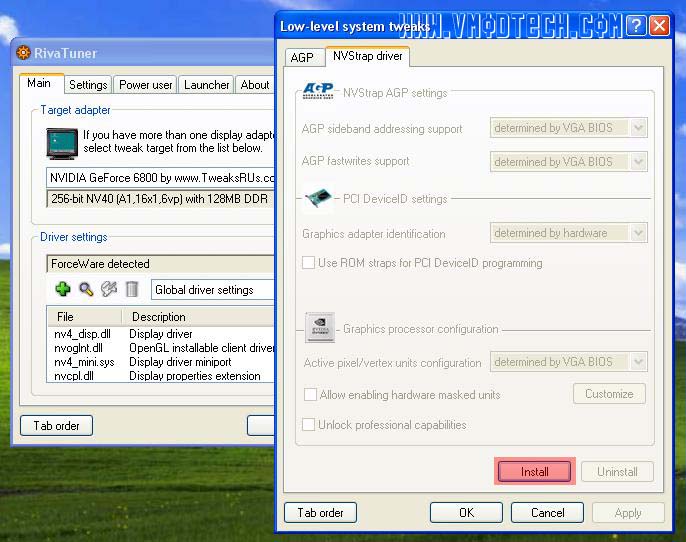Open Active pixel/vertex units configuration dropdown
Image resolution: width=686 pixels, height=542 pixels.
568,362
